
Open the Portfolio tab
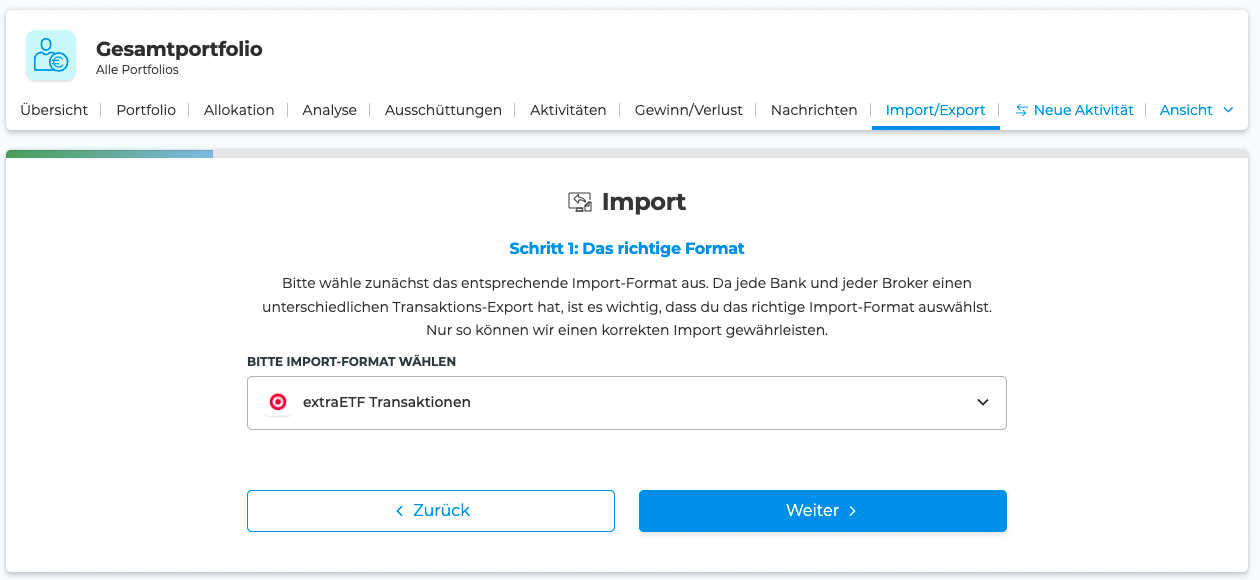click(x=146, y=110)
